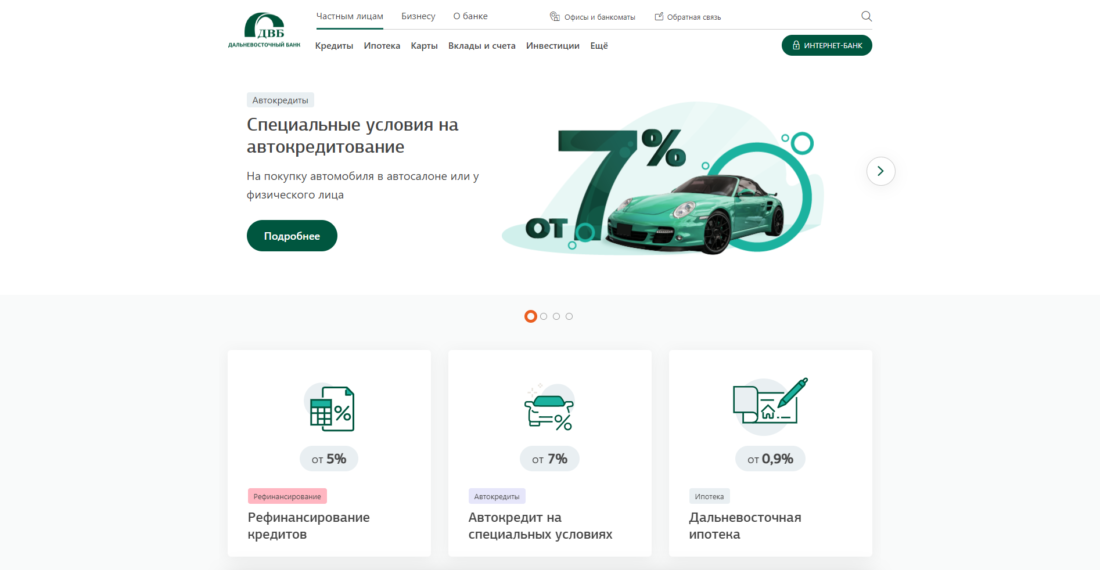Switch to Бизнесу tab

(418, 16)
